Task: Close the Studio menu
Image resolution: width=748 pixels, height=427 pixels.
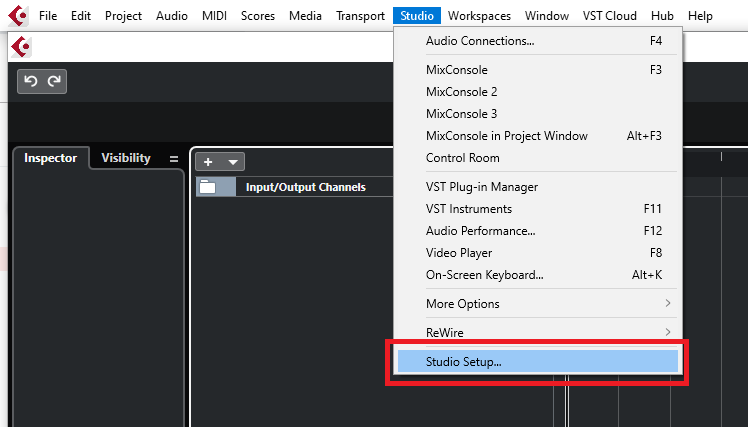Action: 417,16
